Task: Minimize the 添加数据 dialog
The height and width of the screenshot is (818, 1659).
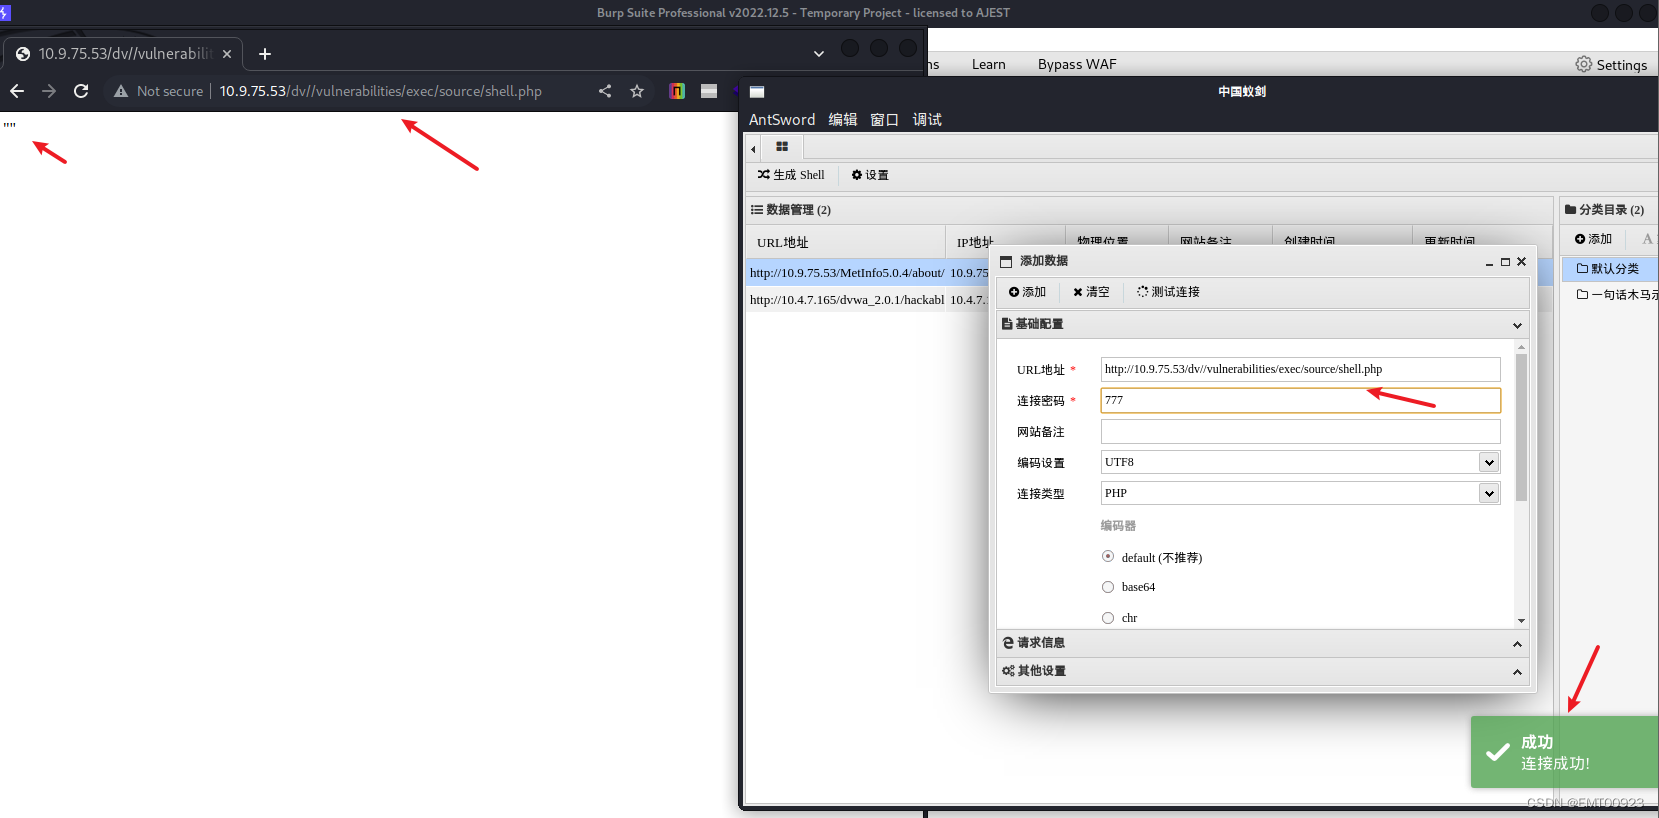Action: tap(1489, 262)
